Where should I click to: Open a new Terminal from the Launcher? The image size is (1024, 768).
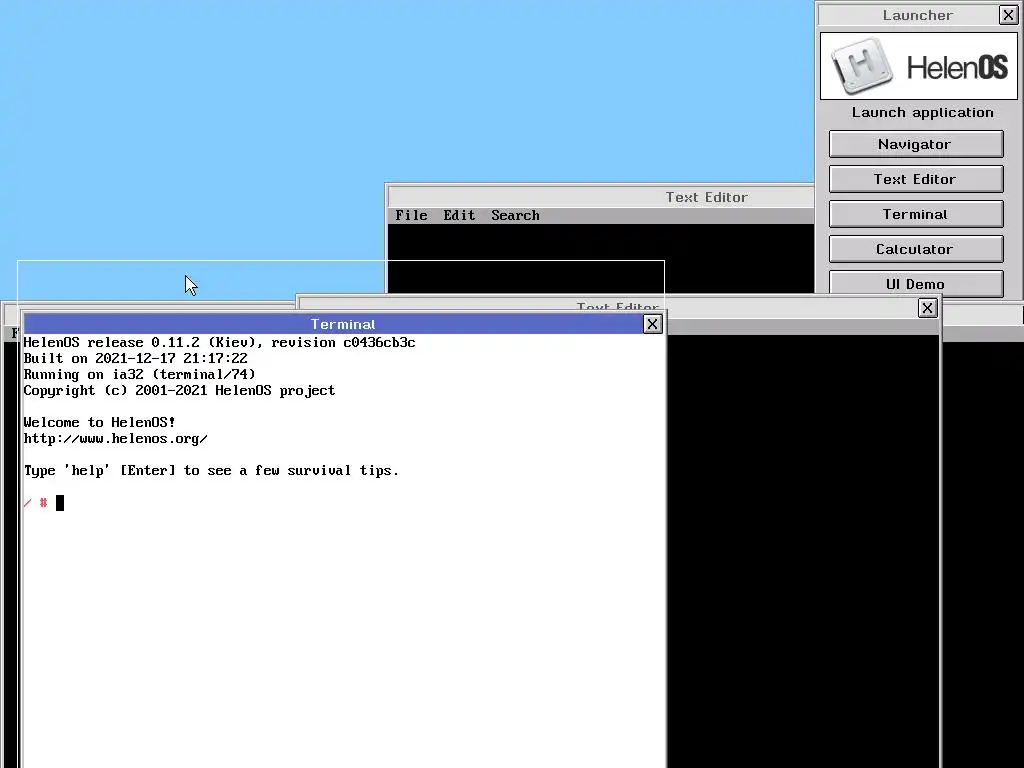(916, 214)
